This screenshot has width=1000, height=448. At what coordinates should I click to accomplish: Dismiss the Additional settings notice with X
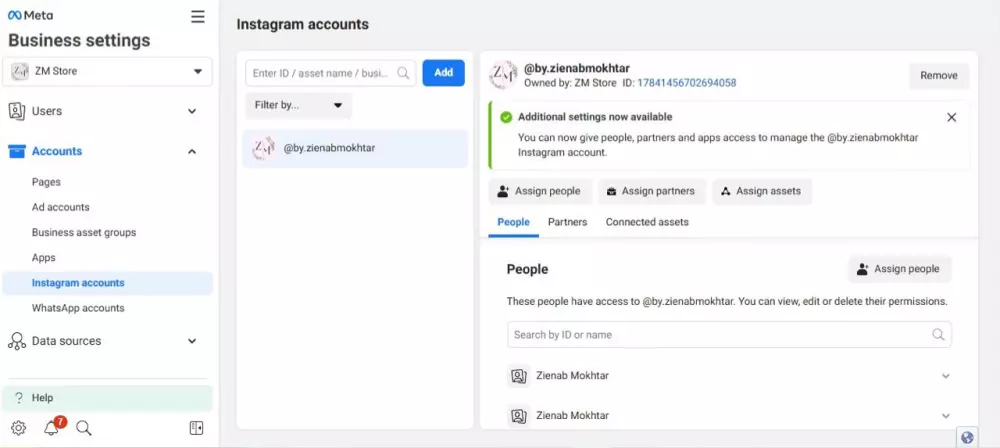click(952, 117)
